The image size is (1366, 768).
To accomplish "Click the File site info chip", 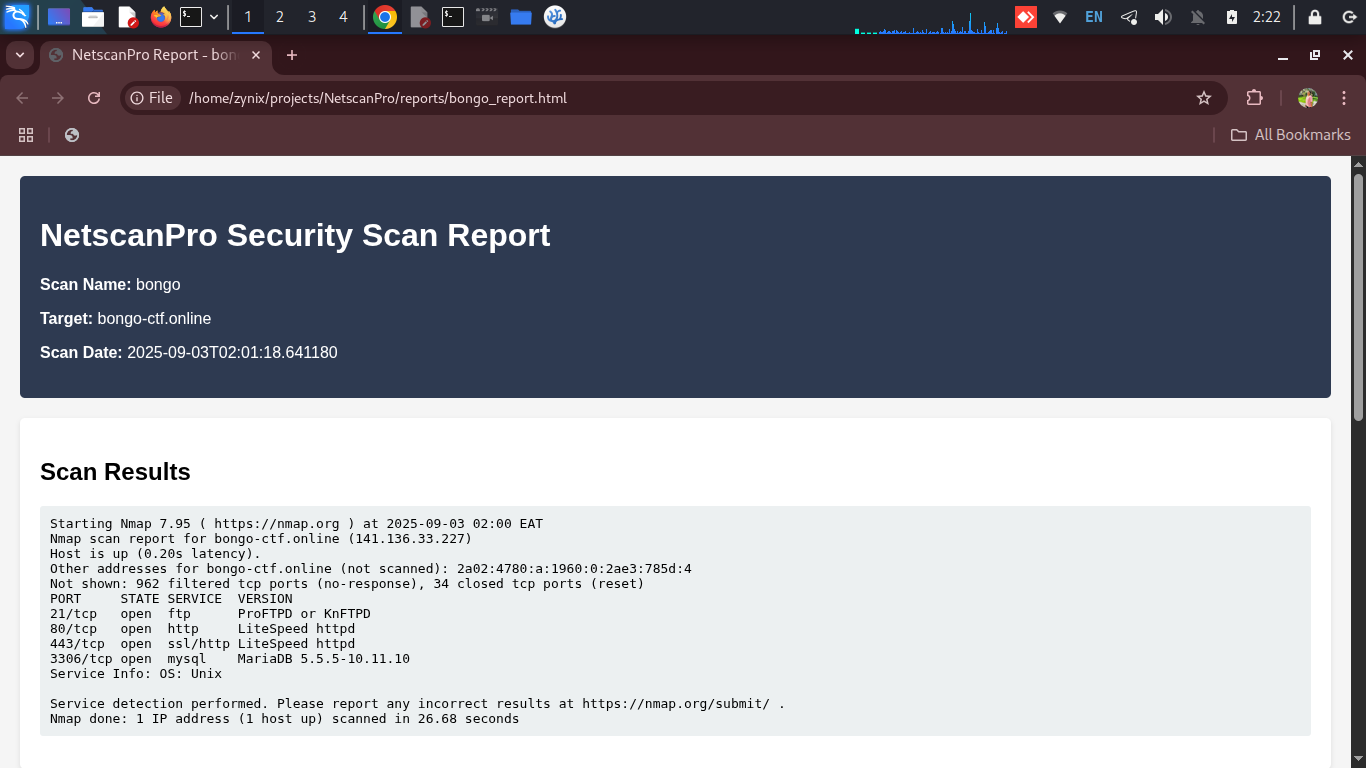I will (152, 98).
